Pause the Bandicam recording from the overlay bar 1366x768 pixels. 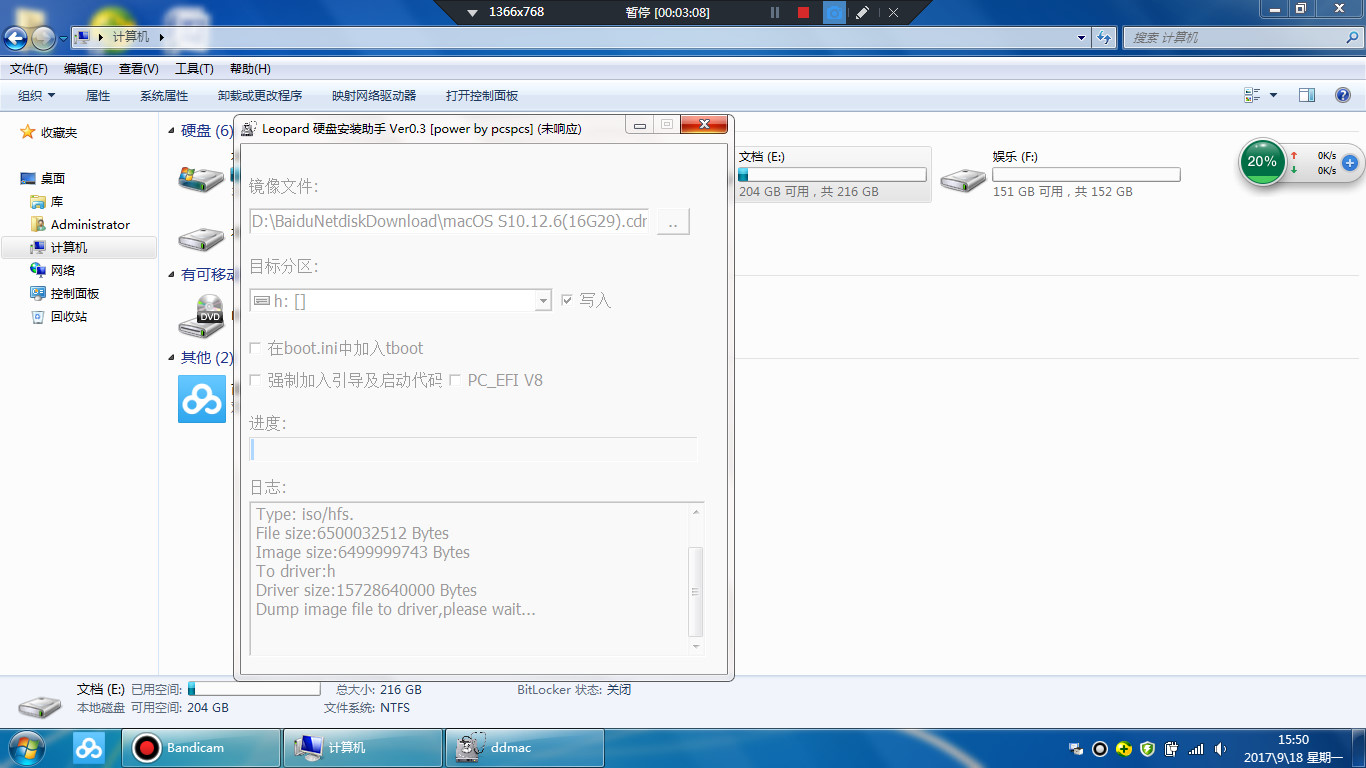775,12
